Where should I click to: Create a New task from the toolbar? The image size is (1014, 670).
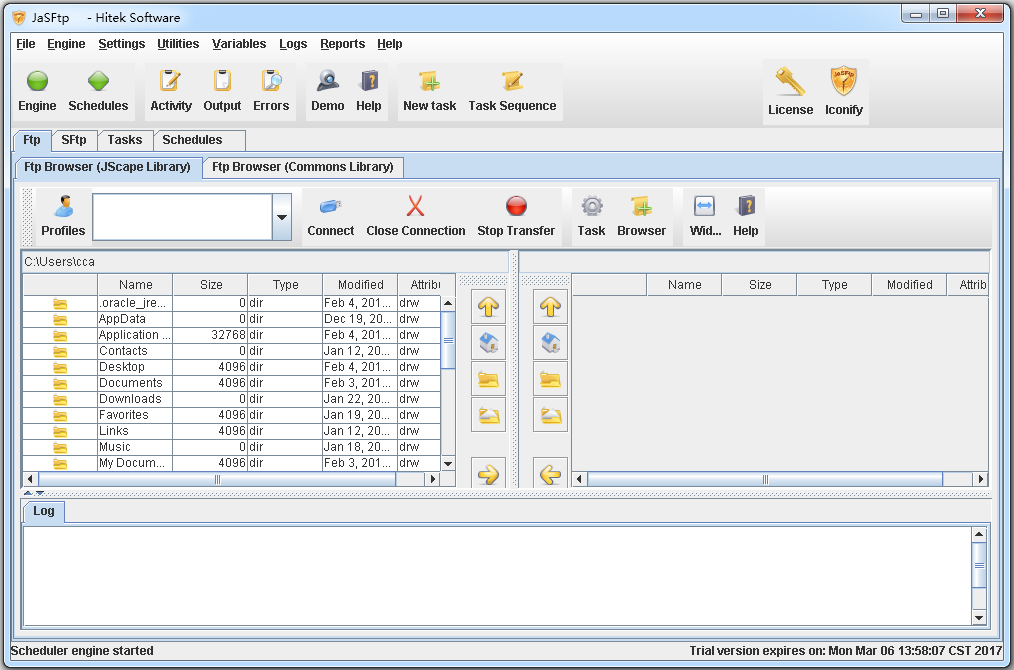[429, 90]
